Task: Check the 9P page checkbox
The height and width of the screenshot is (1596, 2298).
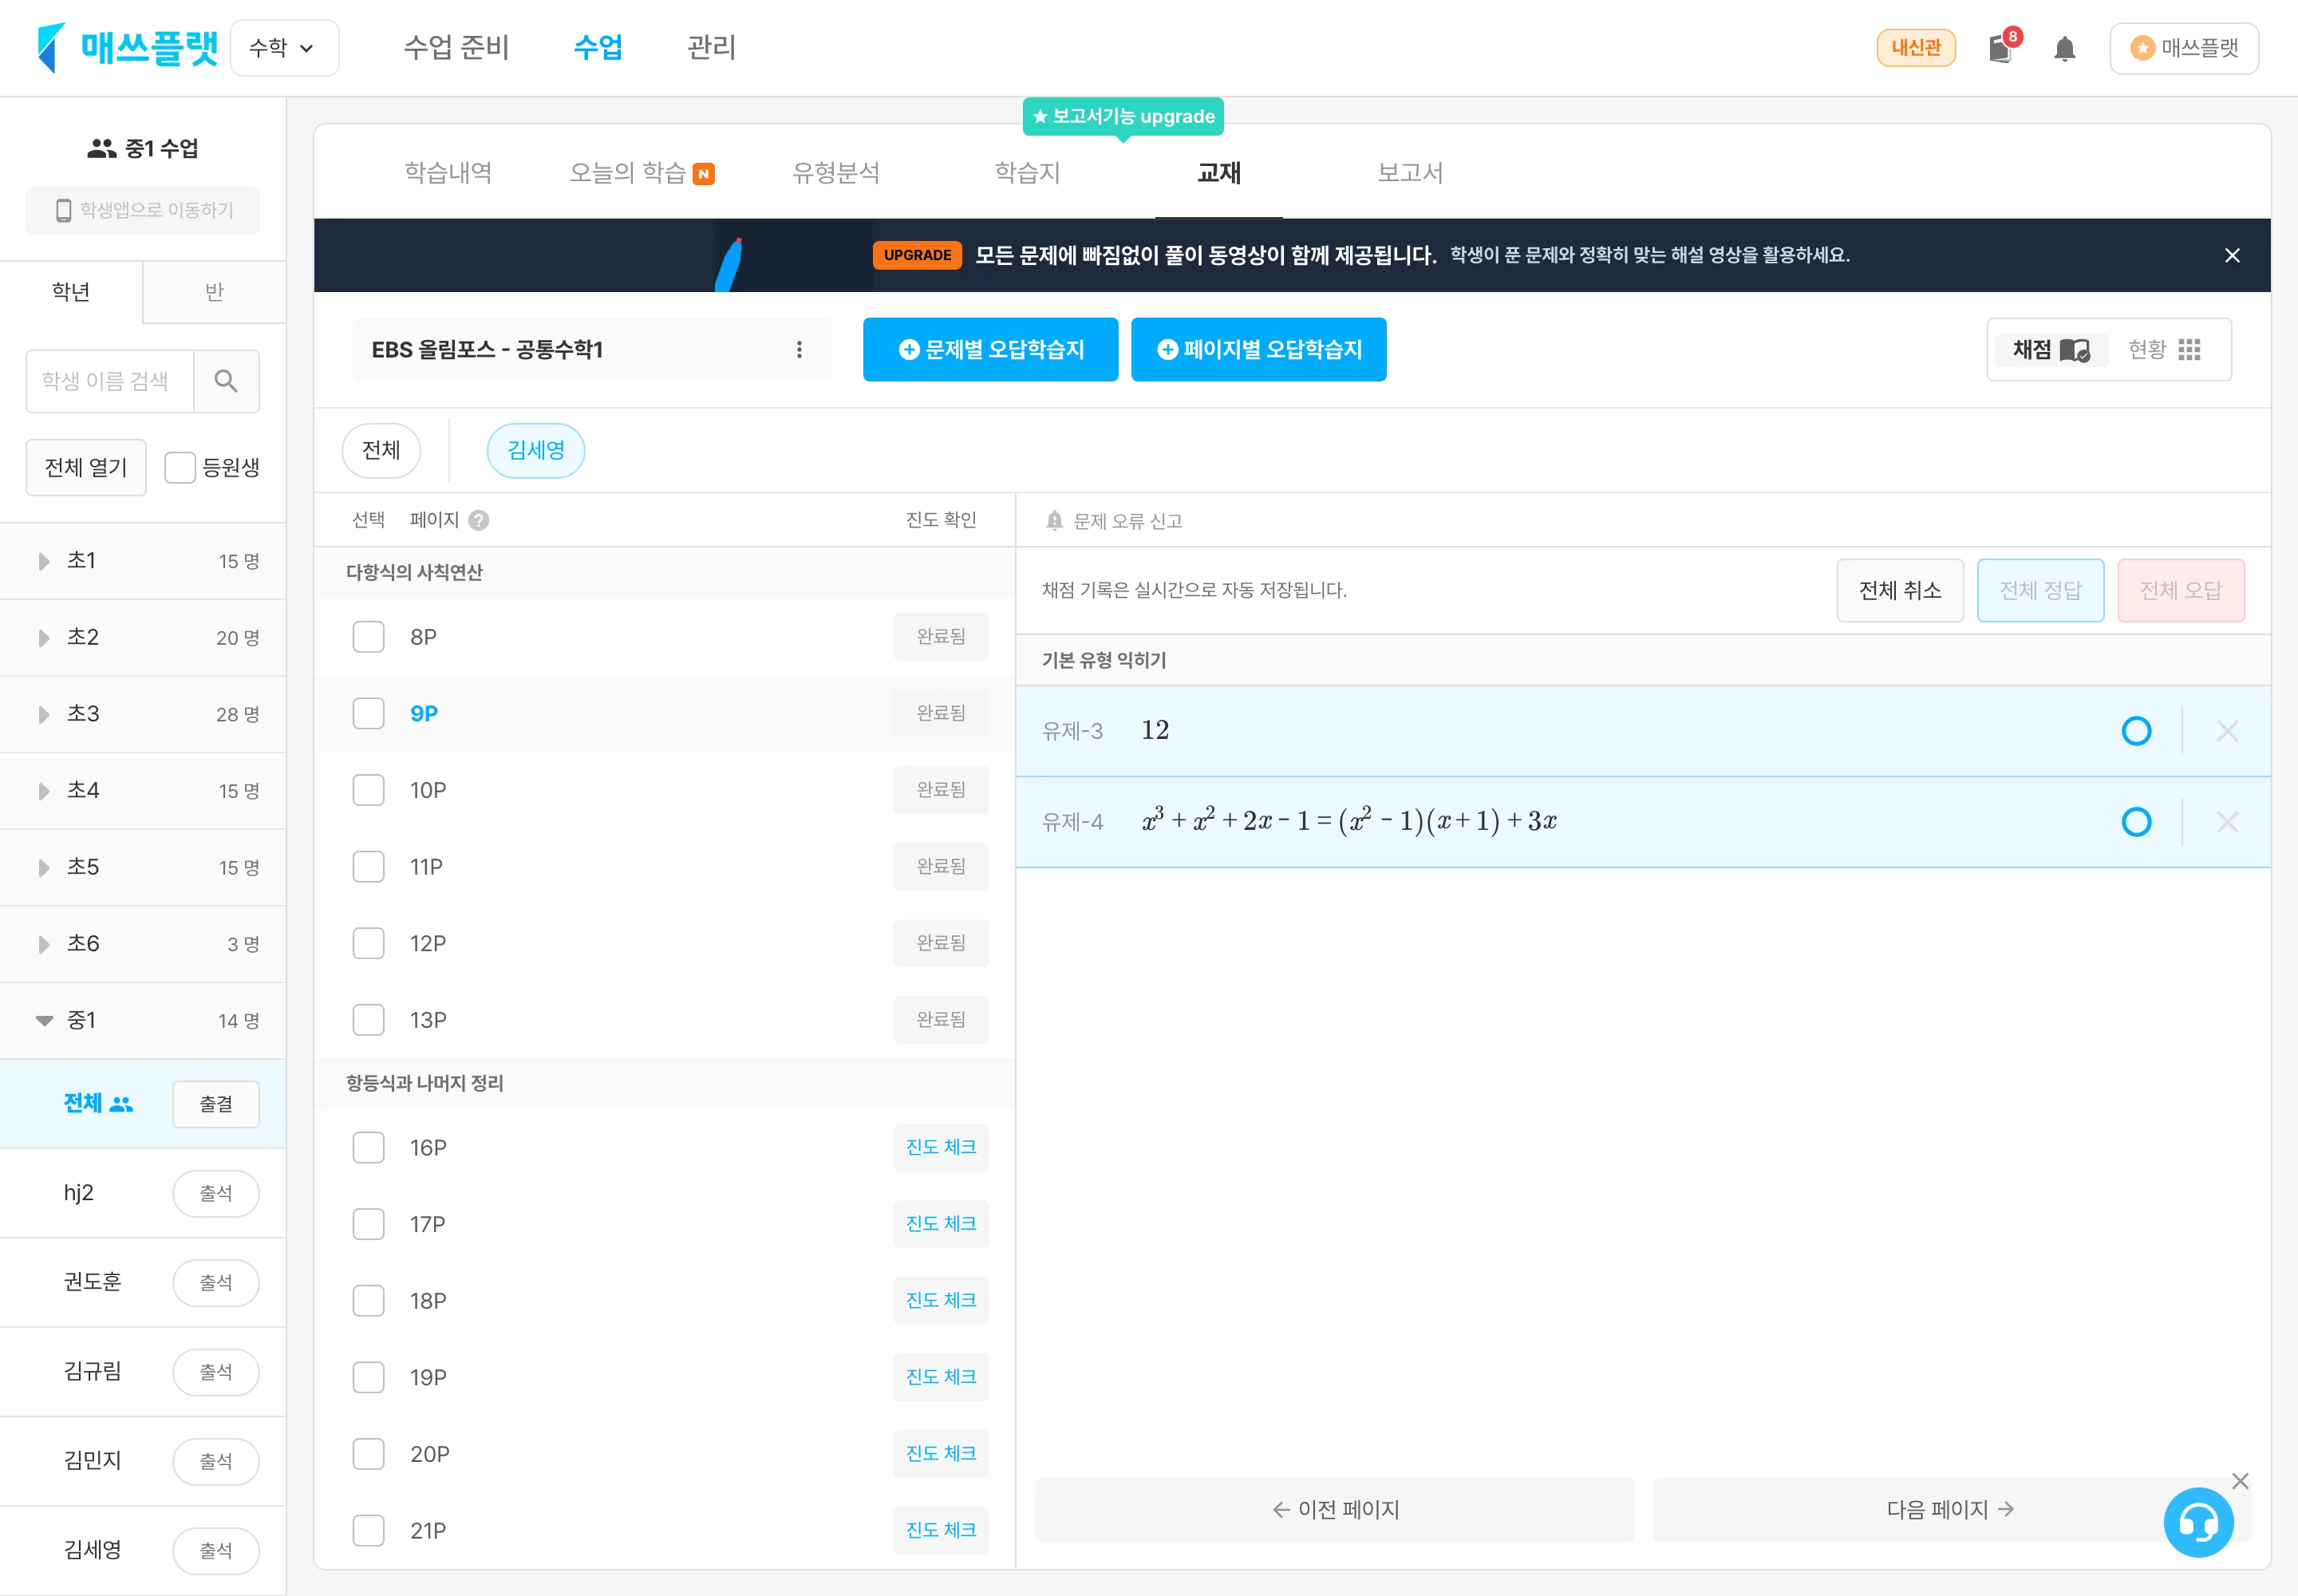Action: click(x=368, y=714)
